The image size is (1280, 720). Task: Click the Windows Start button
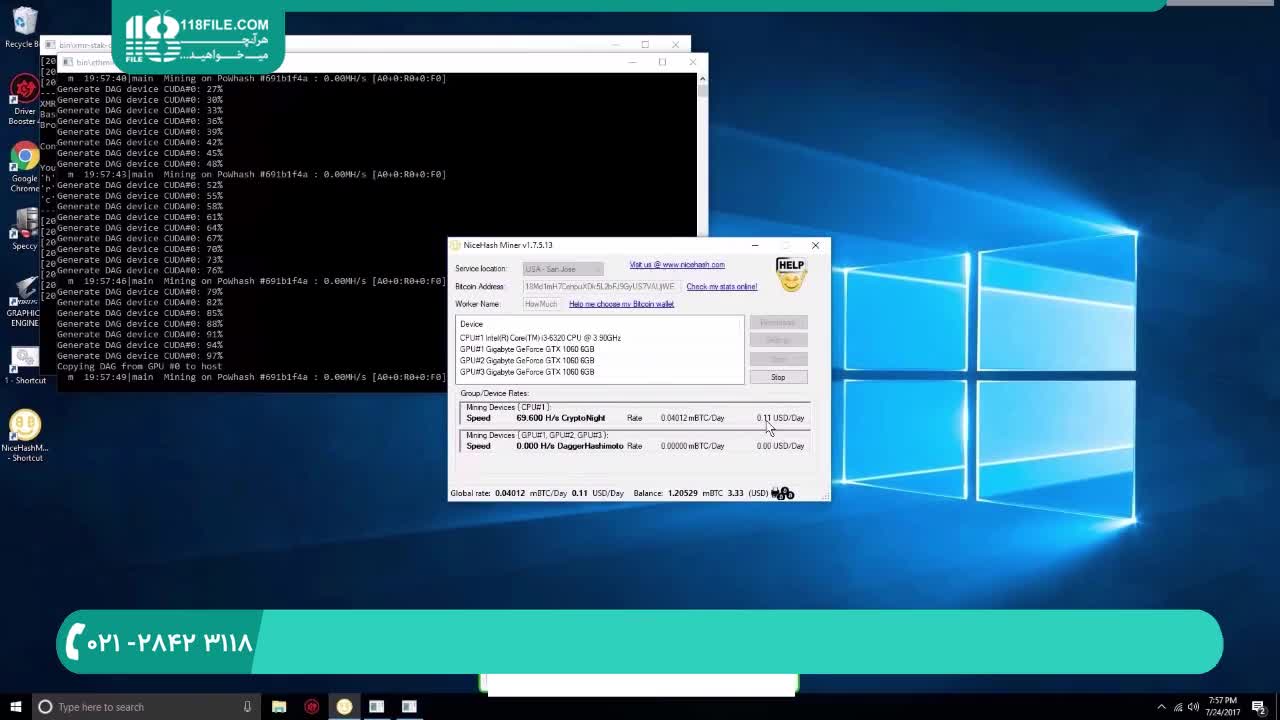15,707
